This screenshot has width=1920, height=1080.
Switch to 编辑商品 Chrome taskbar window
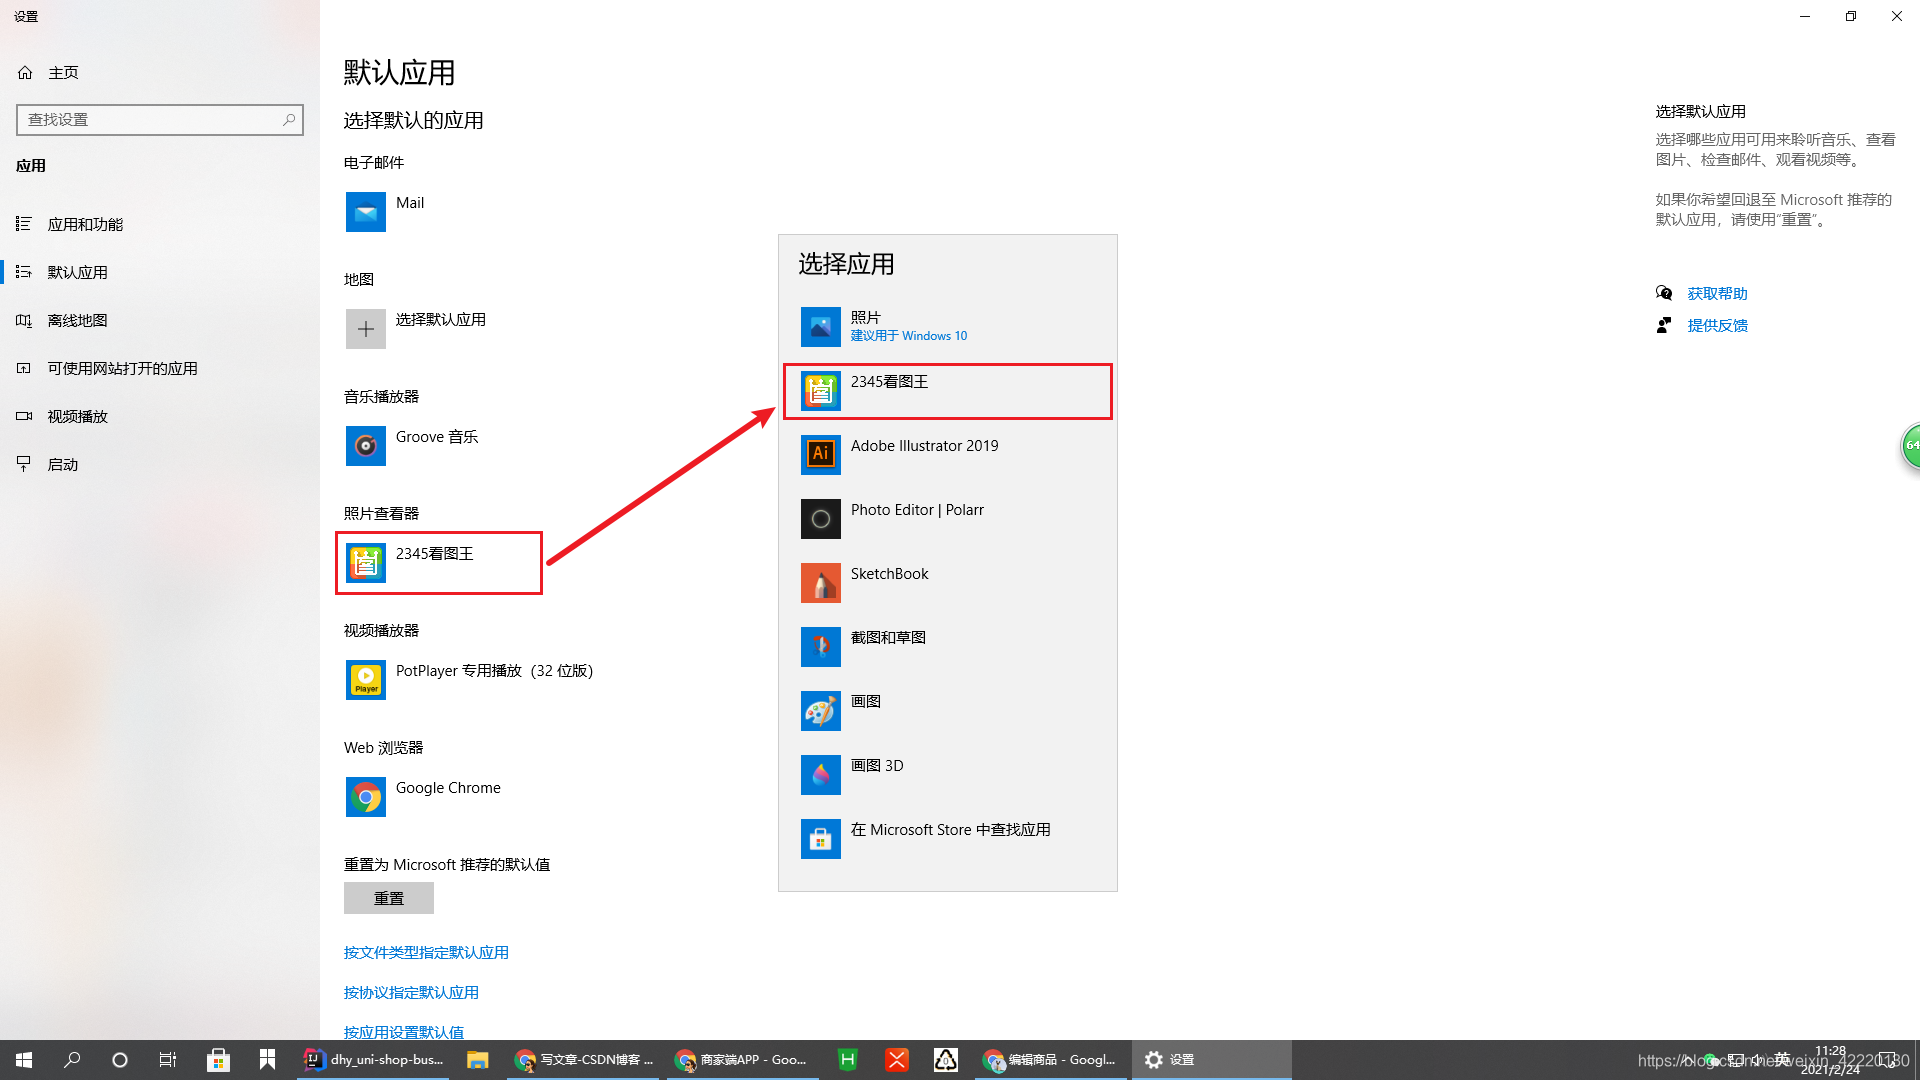(x=1050, y=1060)
